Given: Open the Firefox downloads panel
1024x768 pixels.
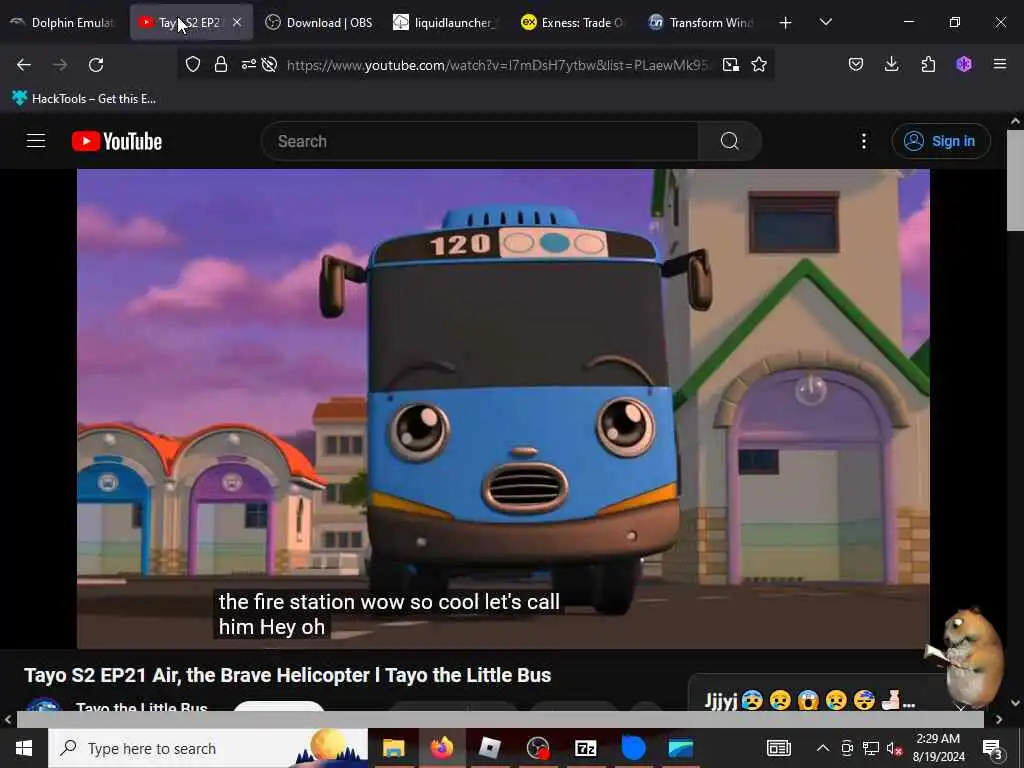Looking at the screenshot, I should (x=891, y=64).
